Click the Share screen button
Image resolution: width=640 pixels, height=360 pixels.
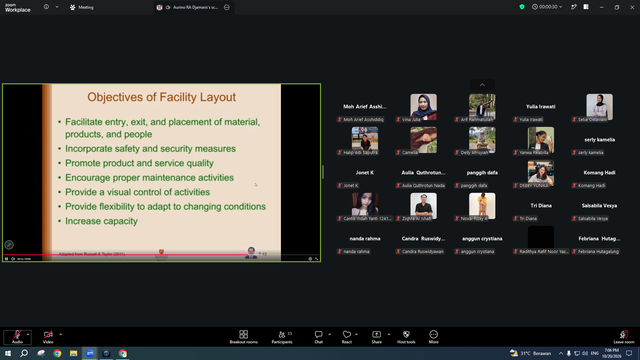(x=376, y=337)
